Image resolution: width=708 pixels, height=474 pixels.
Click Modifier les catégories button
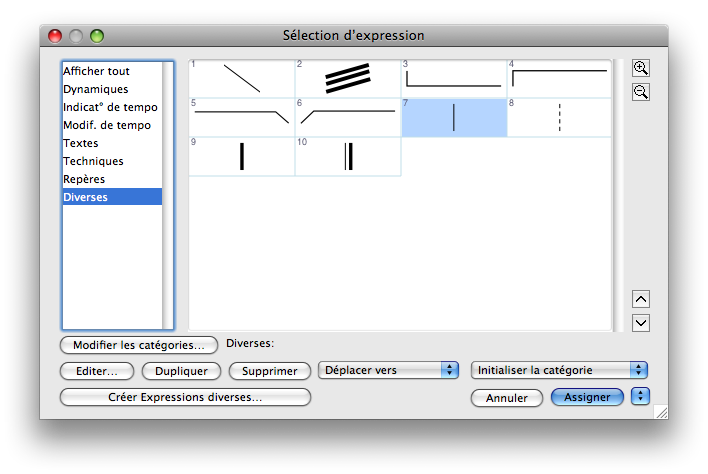coord(139,345)
